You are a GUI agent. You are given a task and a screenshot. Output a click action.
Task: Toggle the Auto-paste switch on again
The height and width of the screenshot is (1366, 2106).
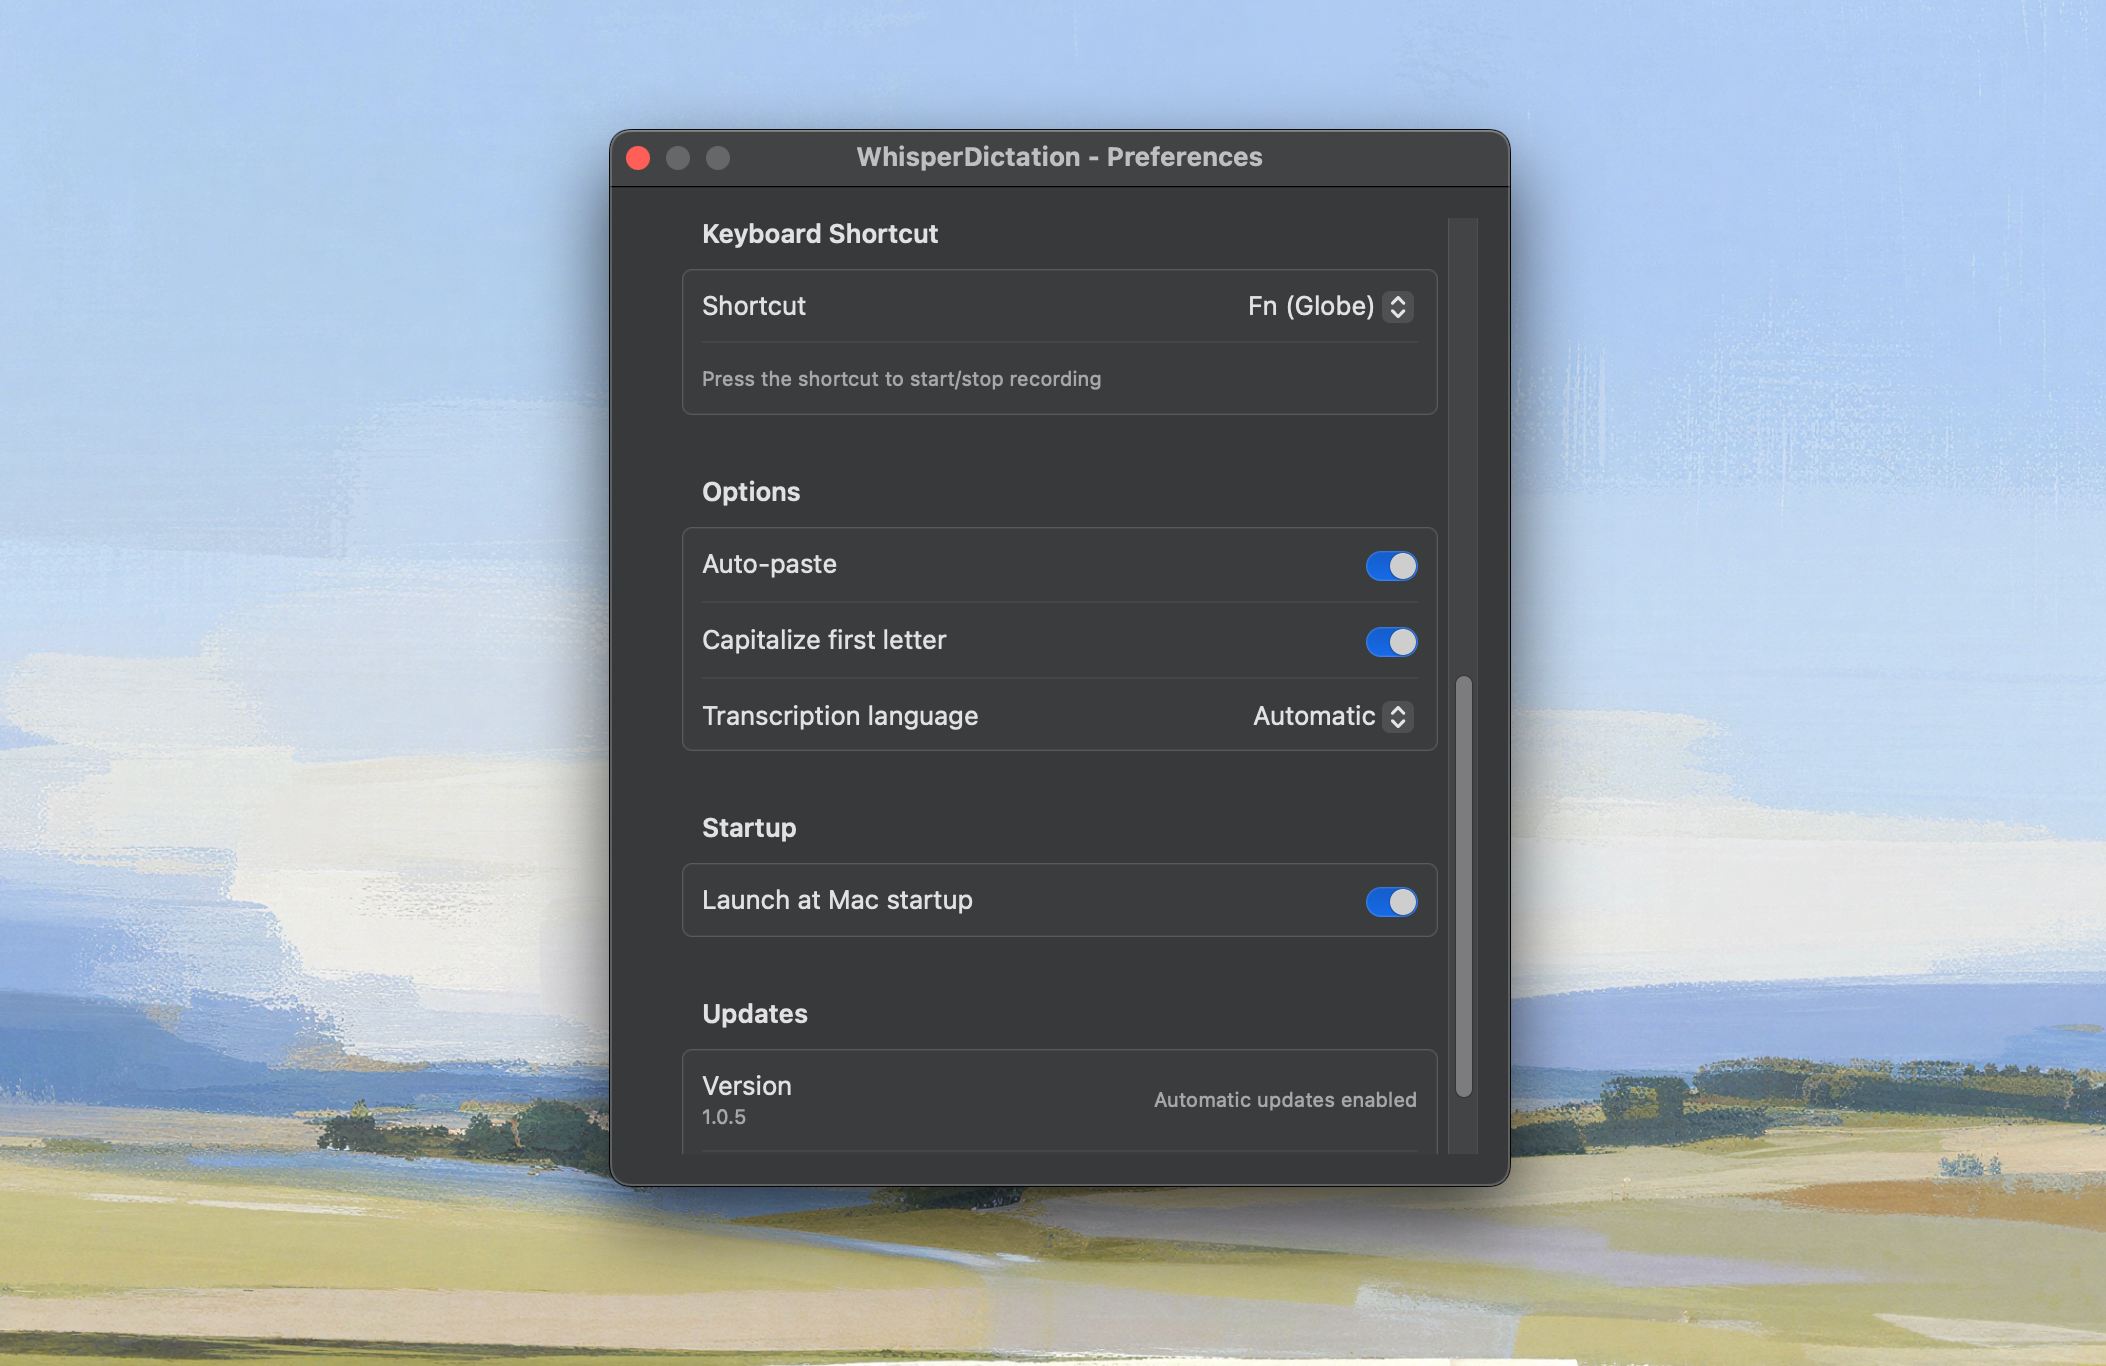[1392, 565]
